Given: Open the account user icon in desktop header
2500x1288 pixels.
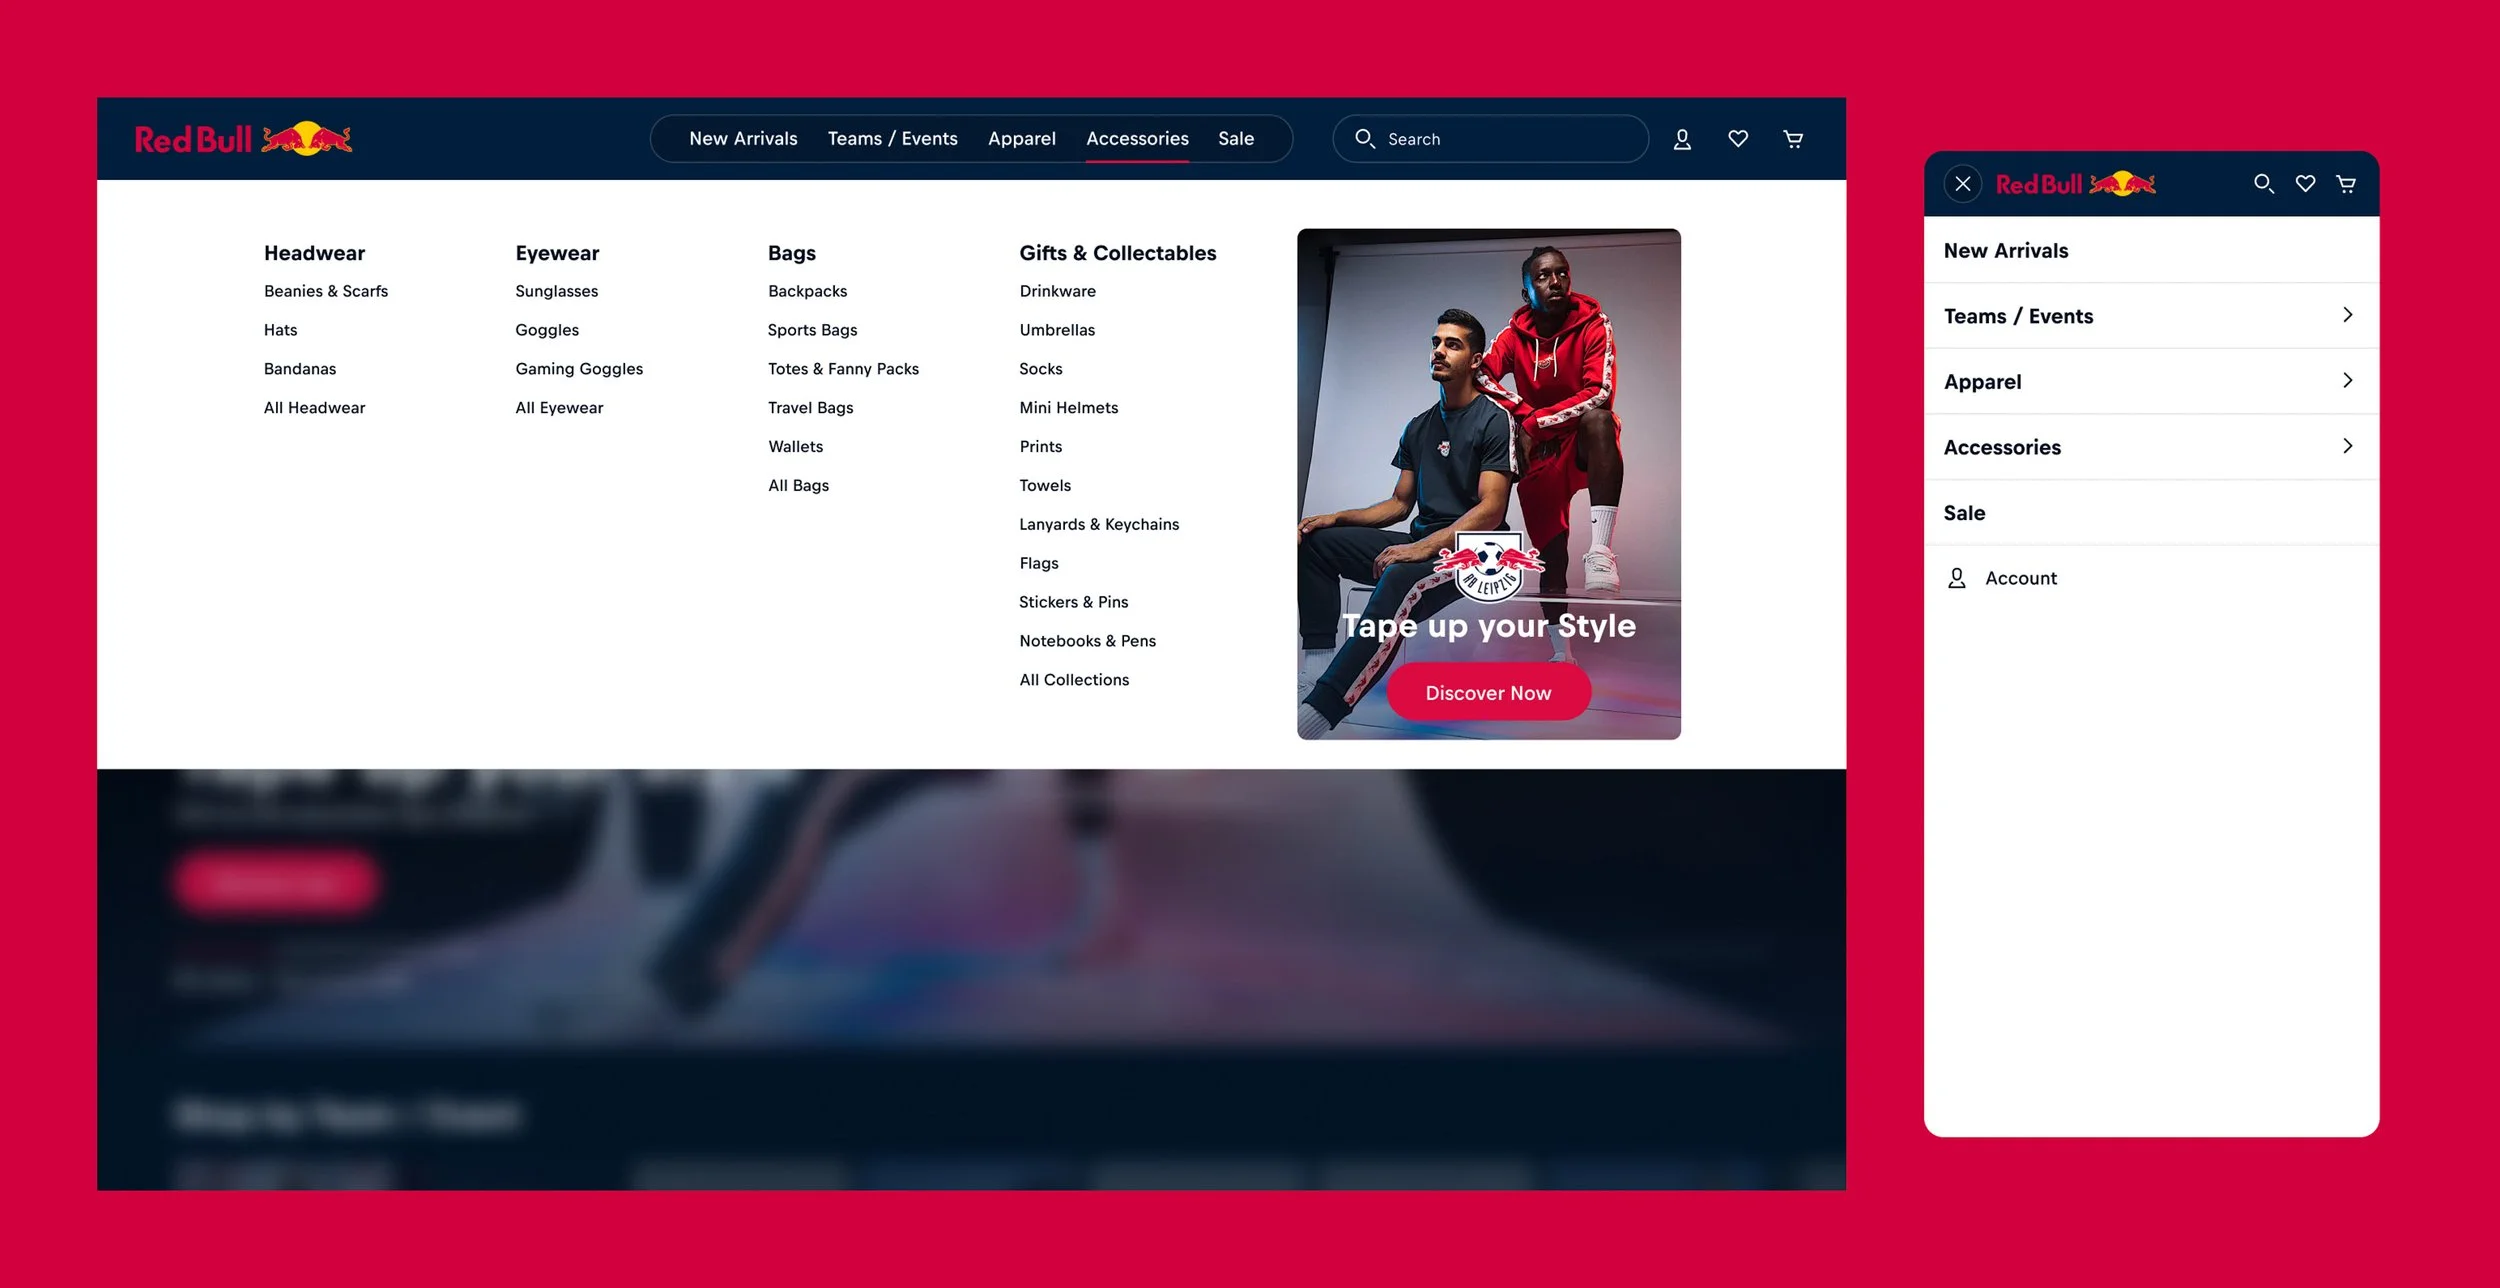Looking at the screenshot, I should click(x=1682, y=139).
